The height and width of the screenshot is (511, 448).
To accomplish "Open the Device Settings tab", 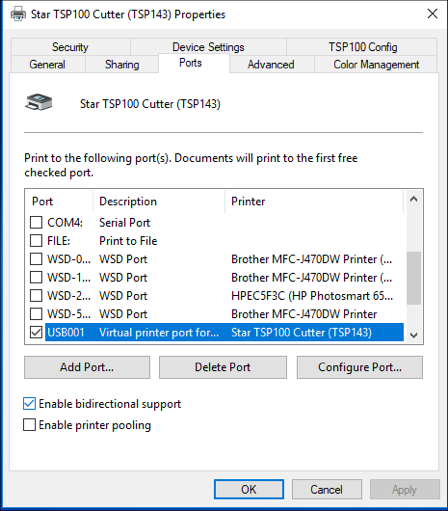I will click(x=208, y=47).
